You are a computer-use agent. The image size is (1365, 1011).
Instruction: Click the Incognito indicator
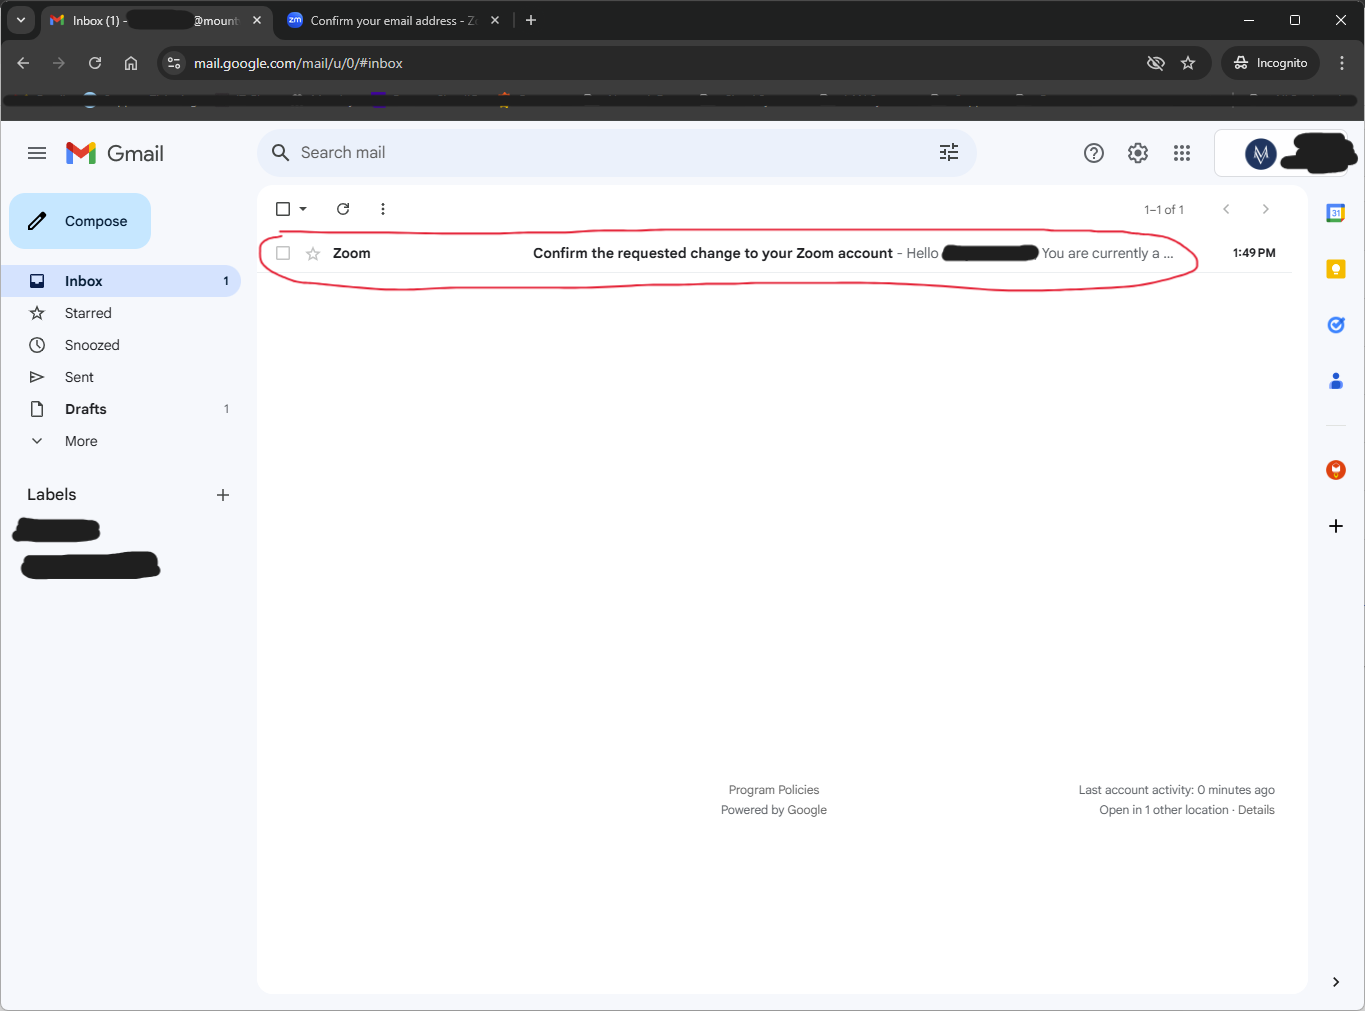(x=1270, y=63)
